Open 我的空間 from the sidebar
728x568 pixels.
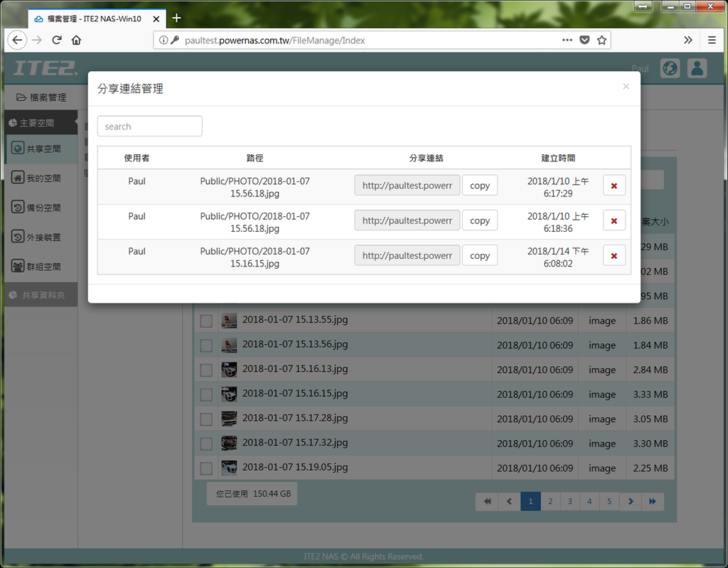click(38, 178)
